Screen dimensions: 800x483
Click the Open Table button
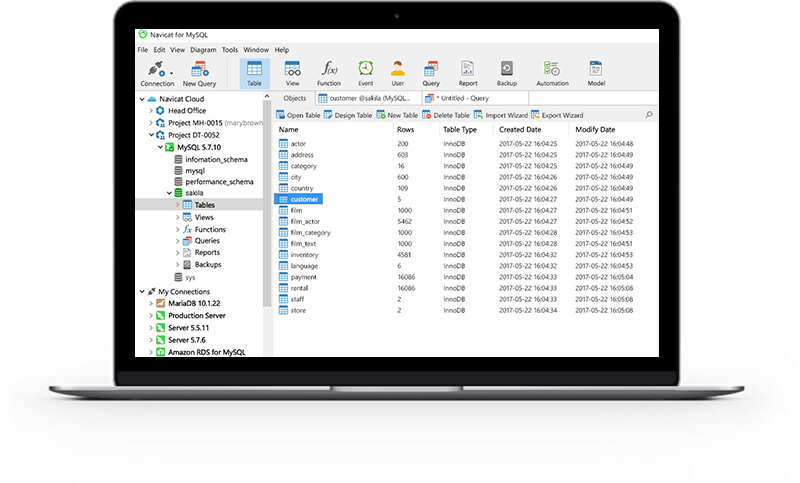click(x=298, y=115)
